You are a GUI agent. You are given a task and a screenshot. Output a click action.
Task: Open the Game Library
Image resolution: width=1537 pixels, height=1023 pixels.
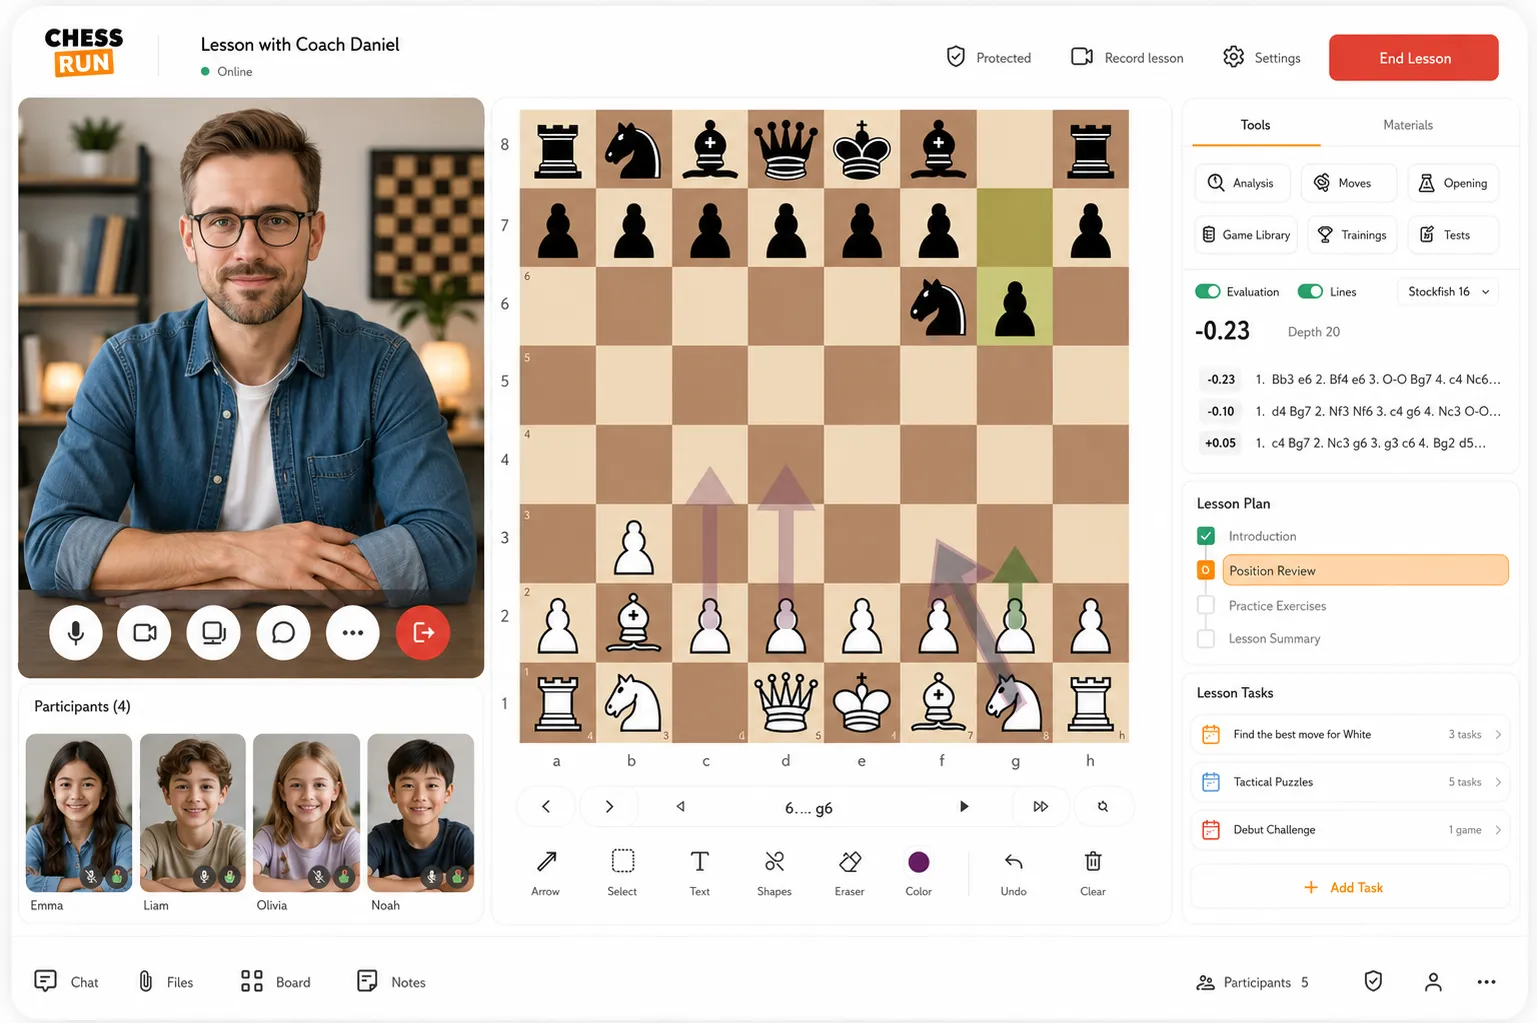pyautogui.click(x=1246, y=235)
